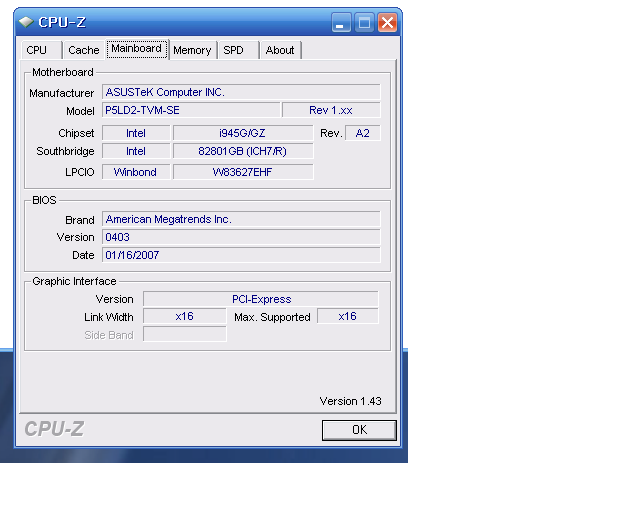Select the Rev 1.xx field
The height and width of the screenshot is (512, 640).
[x=331, y=110]
